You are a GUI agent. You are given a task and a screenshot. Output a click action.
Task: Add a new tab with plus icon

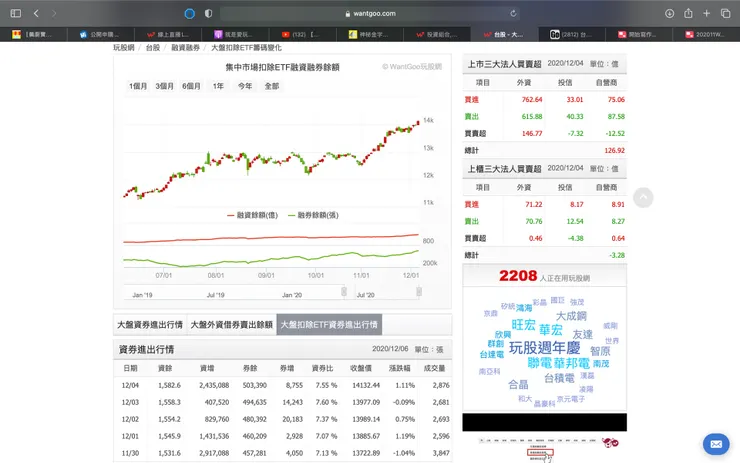pyautogui.click(x=706, y=14)
